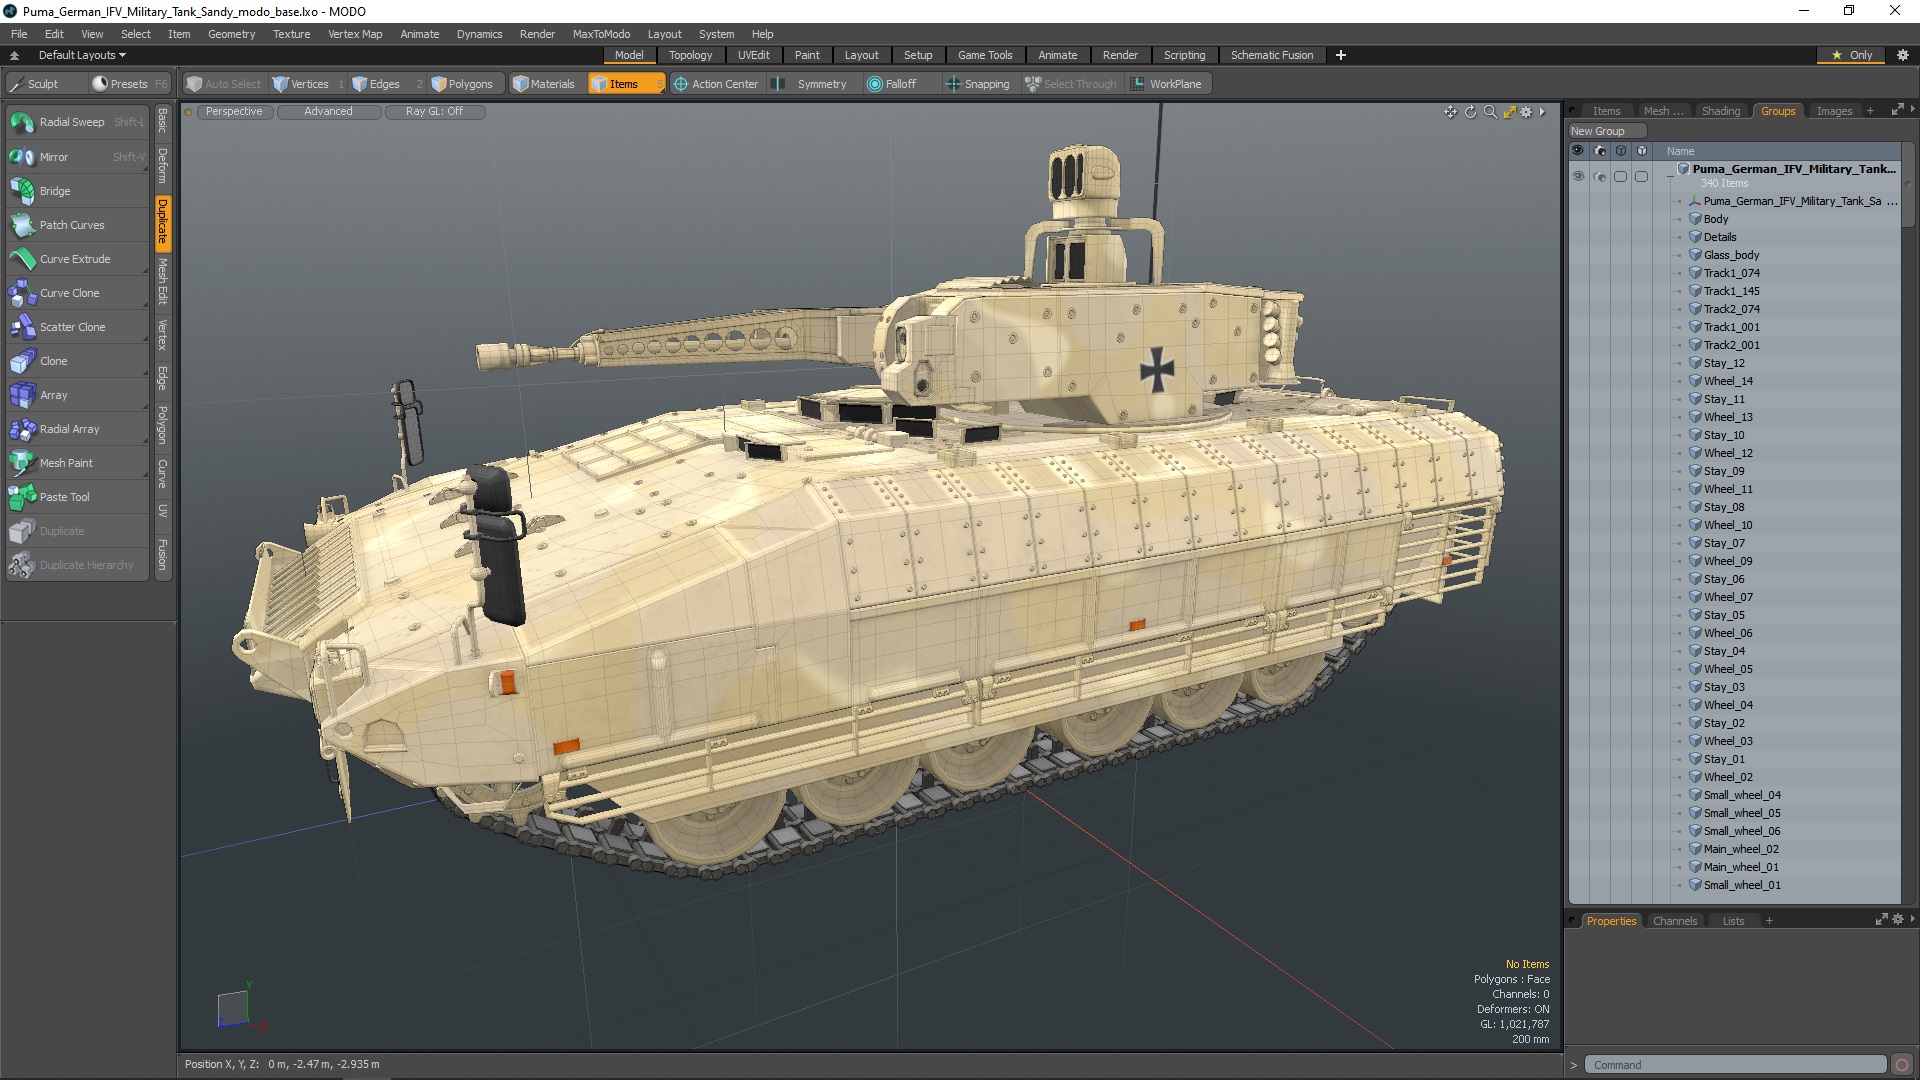Open Default Layouts dropdown

[82, 55]
